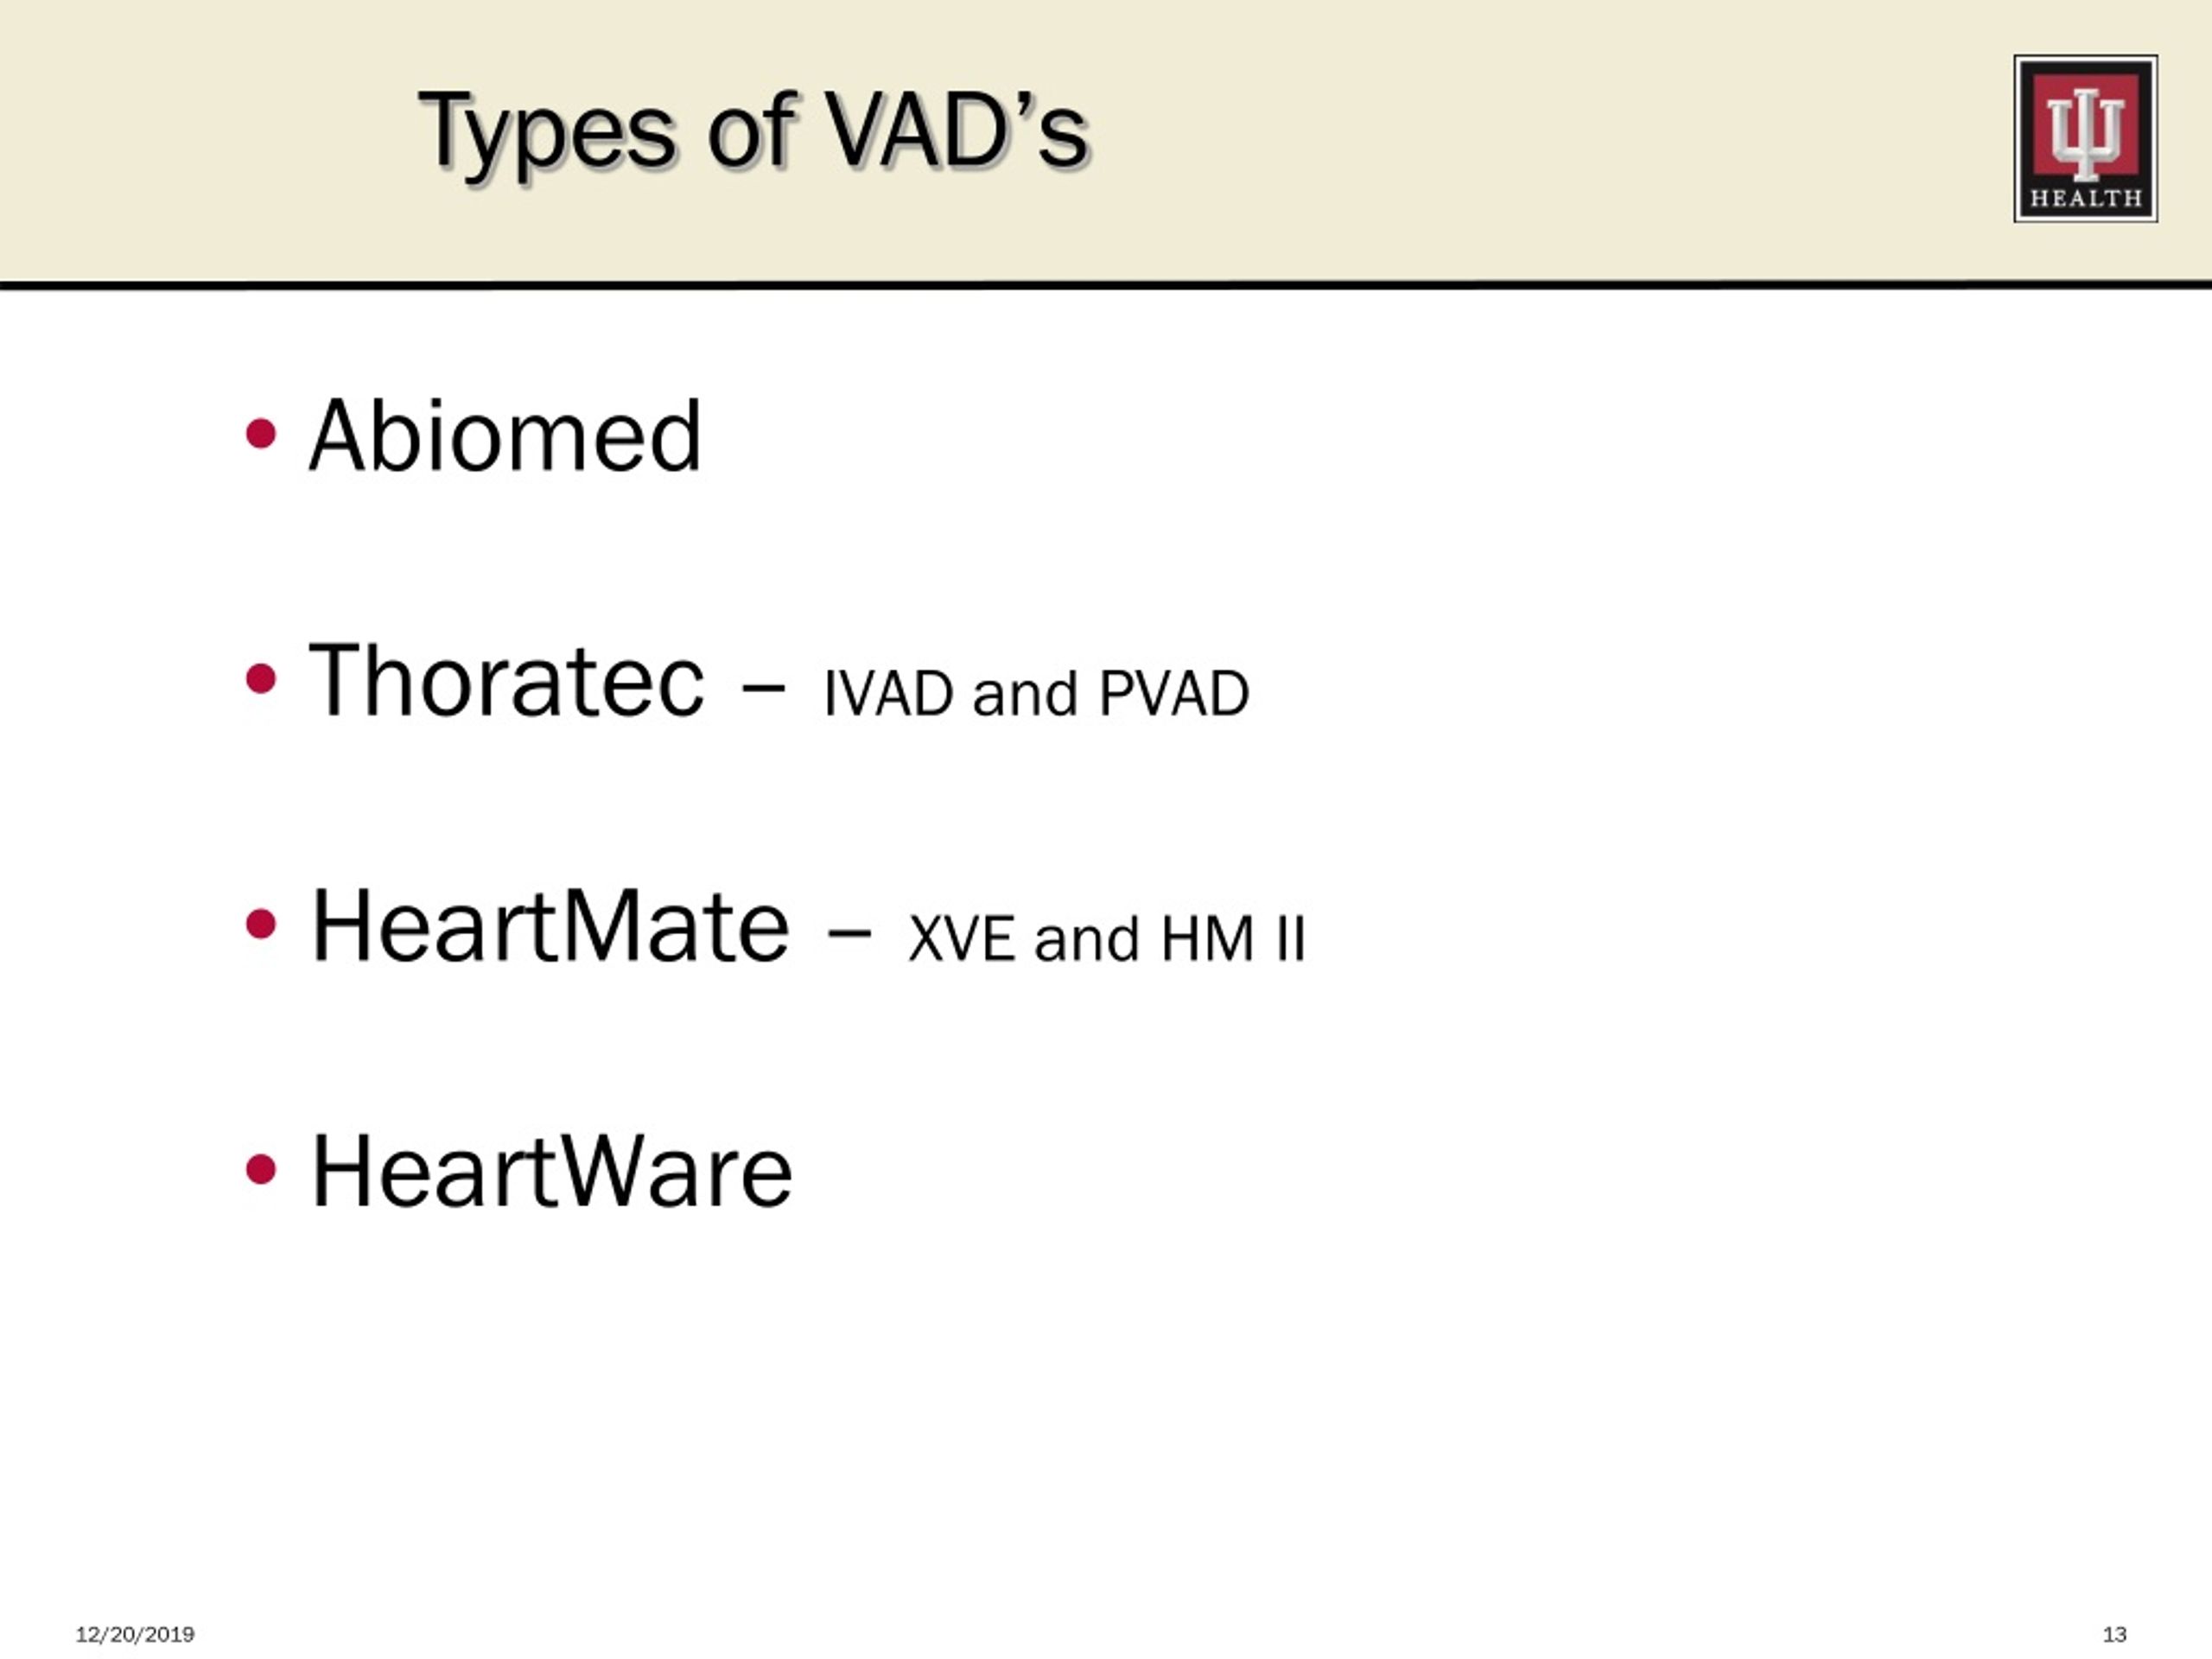Click the red bullet beside Abiomed

[260, 434]
